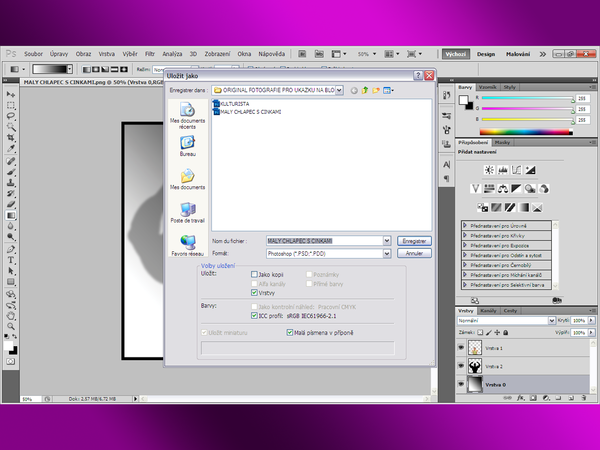Expand Přednastavení pro Křivky presets
Screen dimensions: 600x450
[465, 235]
